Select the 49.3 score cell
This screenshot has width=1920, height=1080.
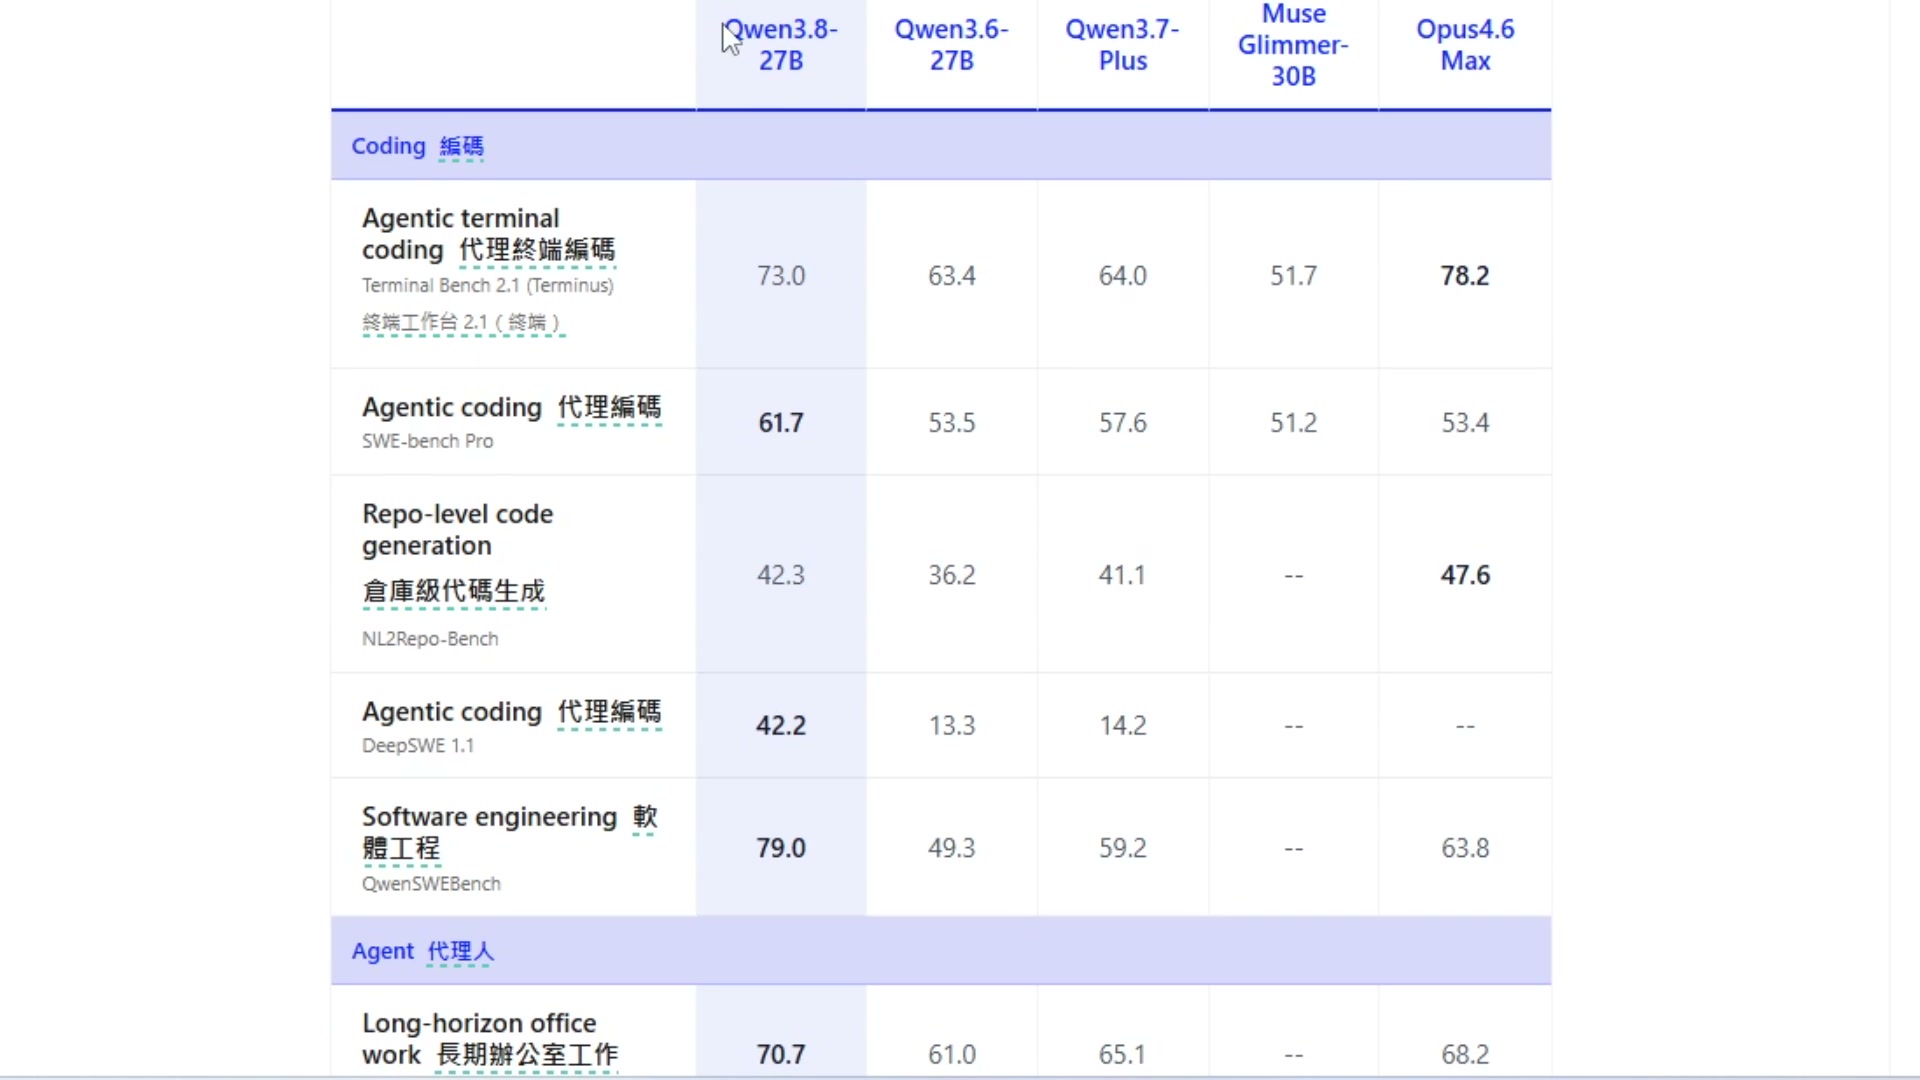(952, 848)
